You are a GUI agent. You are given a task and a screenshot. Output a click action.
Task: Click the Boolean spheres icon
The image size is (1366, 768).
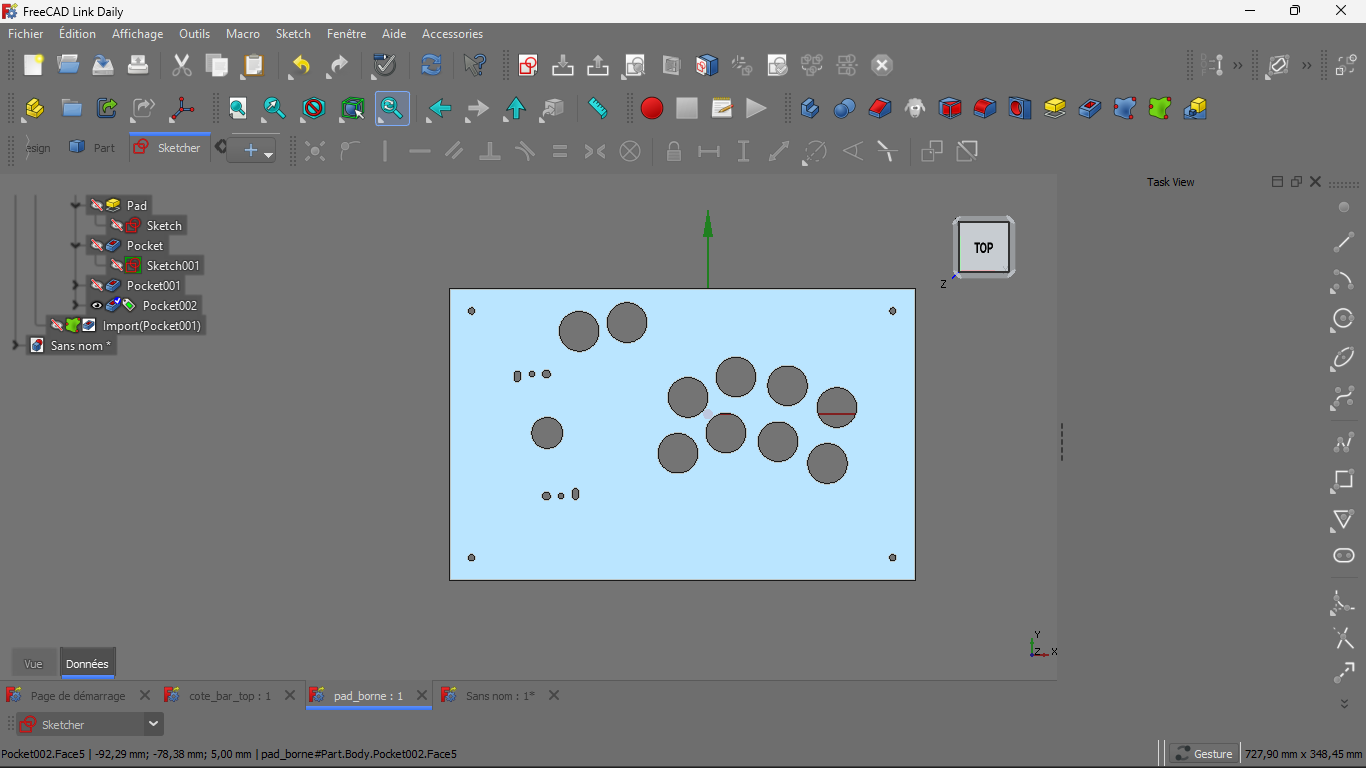coord(845,108)
